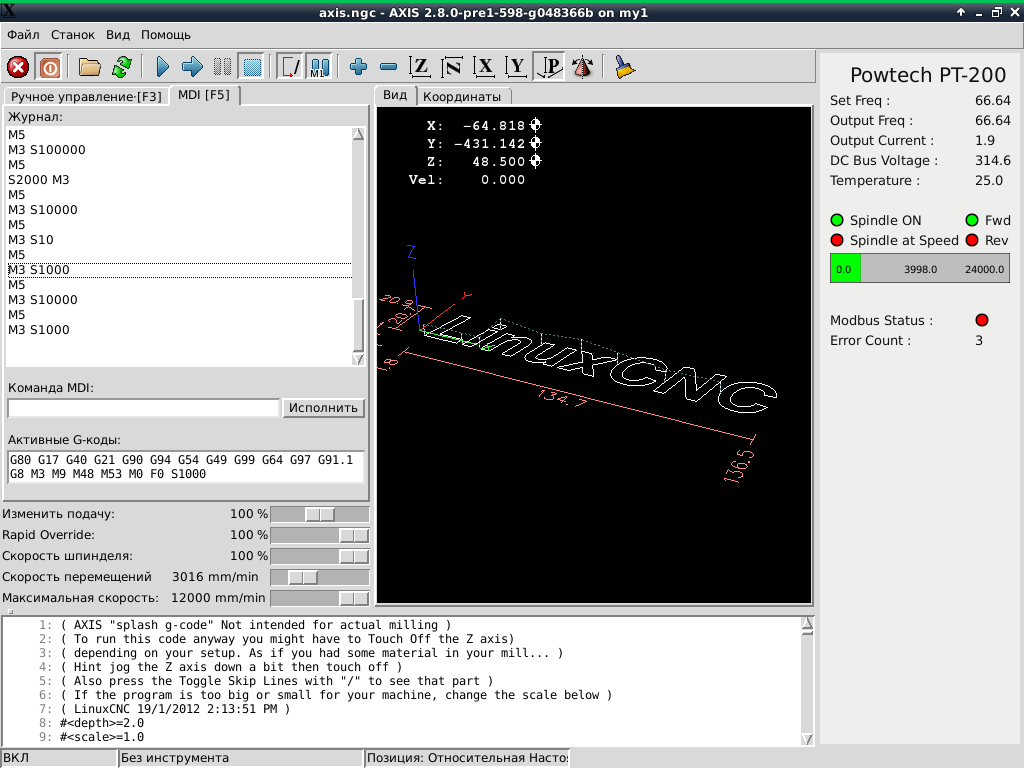
Task: Open the Координаты tab
Action: point(461,97)
